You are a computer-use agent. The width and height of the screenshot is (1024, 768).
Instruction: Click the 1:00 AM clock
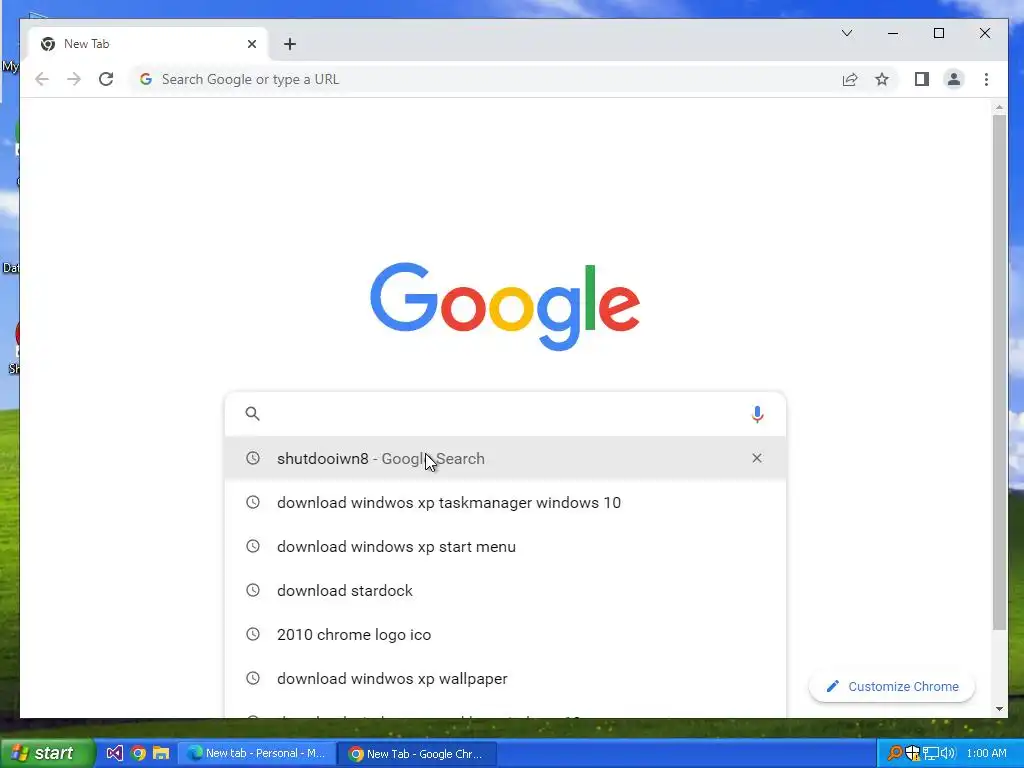coord(986,753)
